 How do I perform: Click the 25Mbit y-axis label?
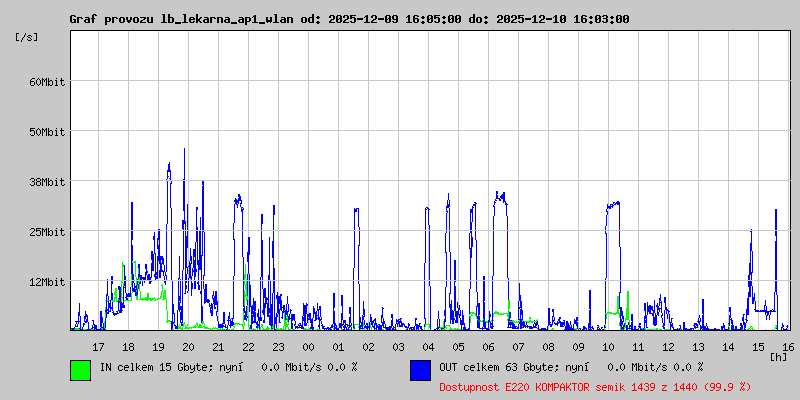tap(46, 232)
